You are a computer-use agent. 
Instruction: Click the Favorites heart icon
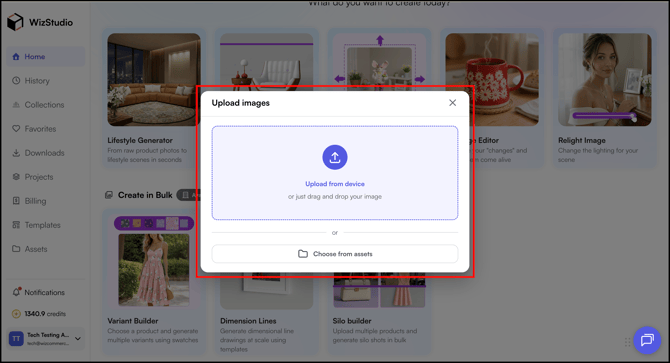coord(16,129)
